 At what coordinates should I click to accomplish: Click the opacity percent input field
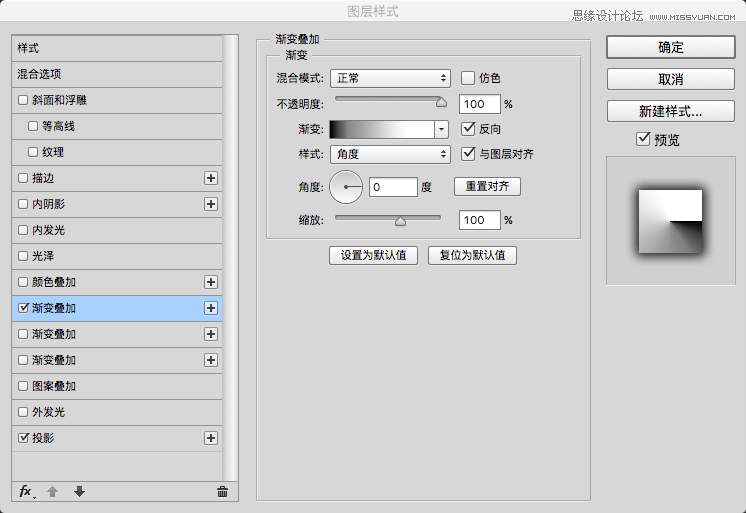[x=480, y=104]
